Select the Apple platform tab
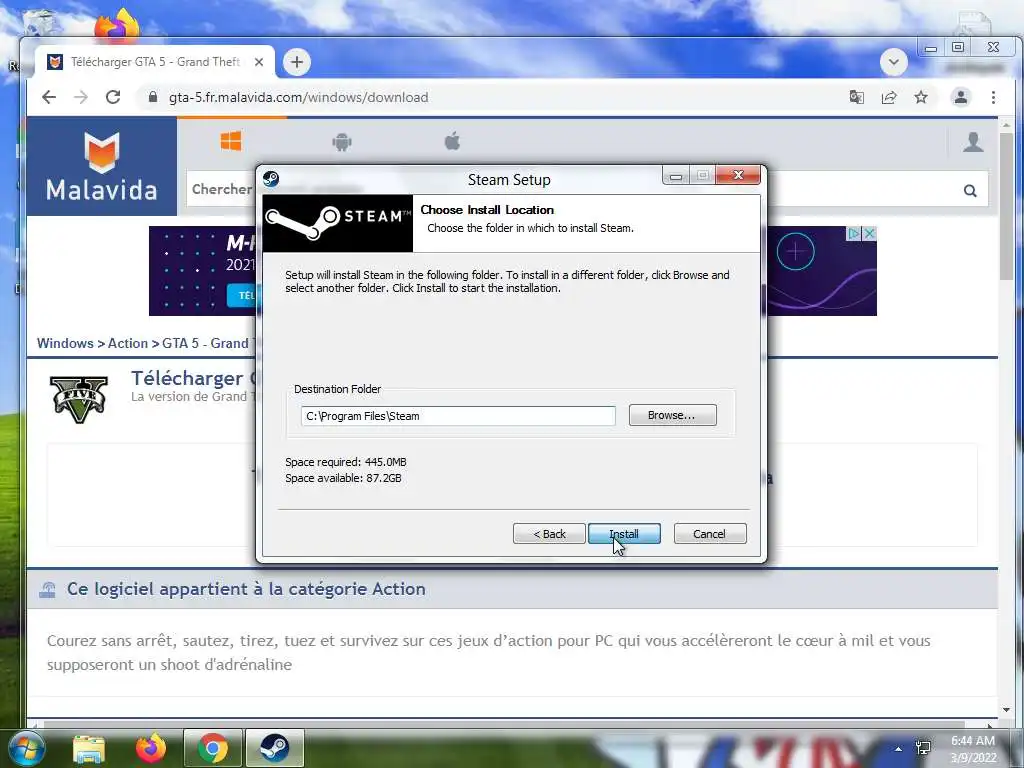The image size is (1024, 768). pos(453,140)
